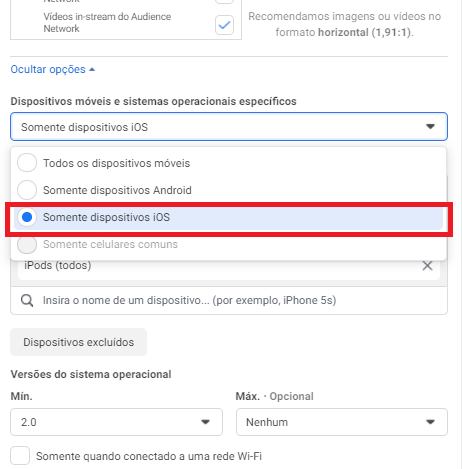The height and width of the screenshot is (469, 462).
Task: Focus the device name search field
Action: coord(229,300)
